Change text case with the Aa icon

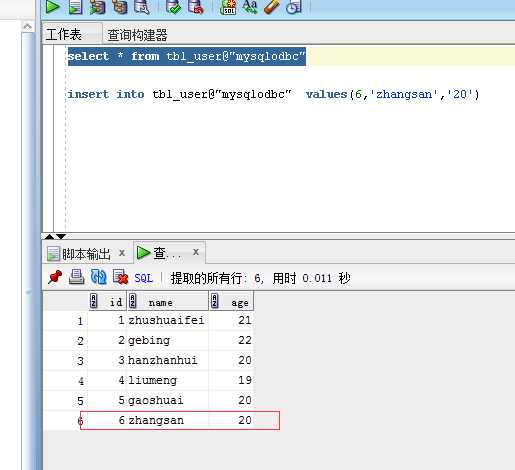[250, 7]
